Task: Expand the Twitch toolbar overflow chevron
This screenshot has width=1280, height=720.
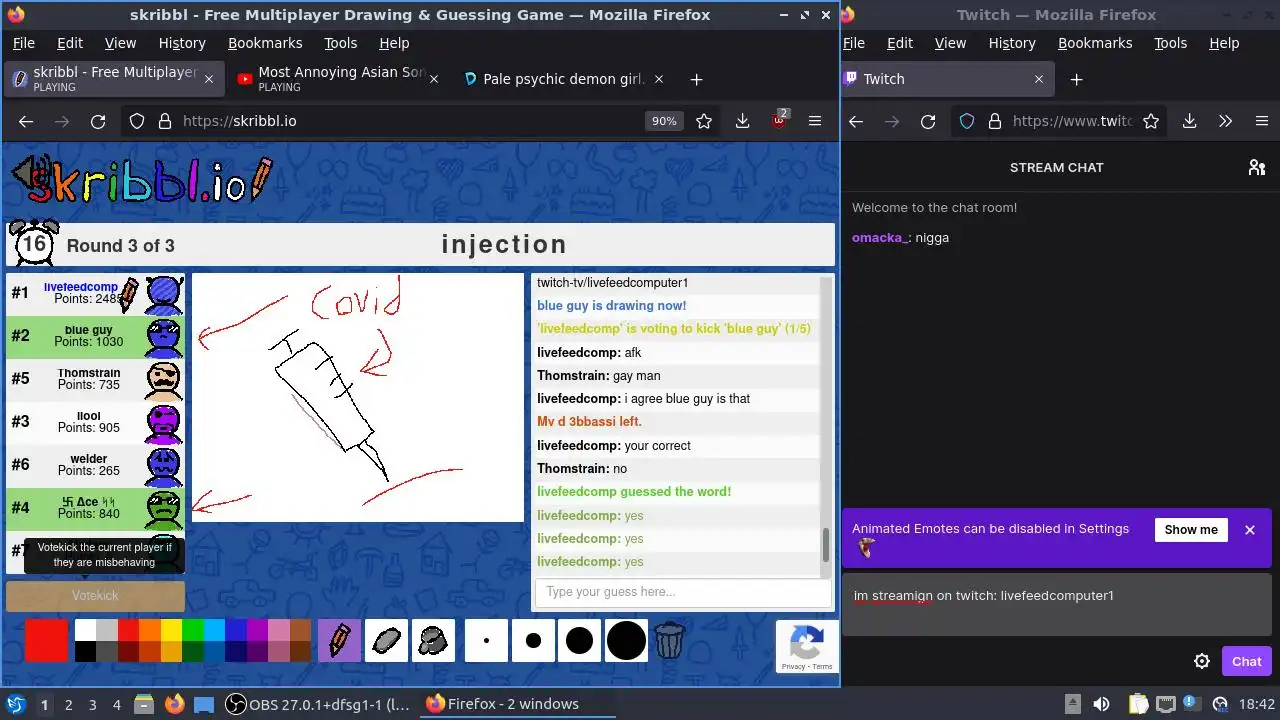Action: (1225, 121)
